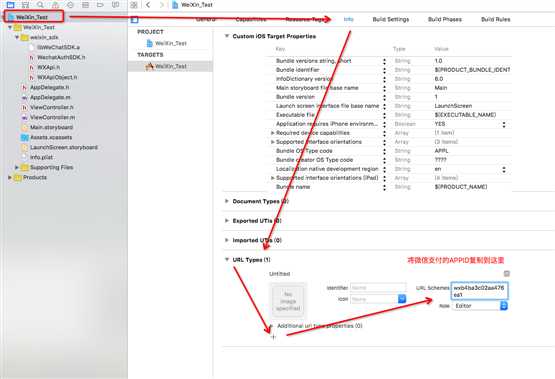
Task: Select Main.storyboard file
Action: click(x=51, y=127)
